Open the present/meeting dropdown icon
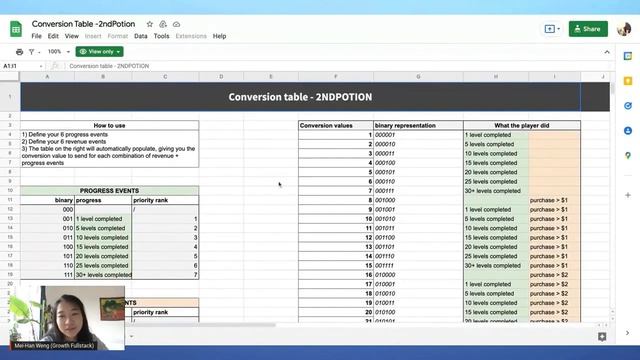Image resolution: width=640 pixels, height=360 pixels. point(552,29)
